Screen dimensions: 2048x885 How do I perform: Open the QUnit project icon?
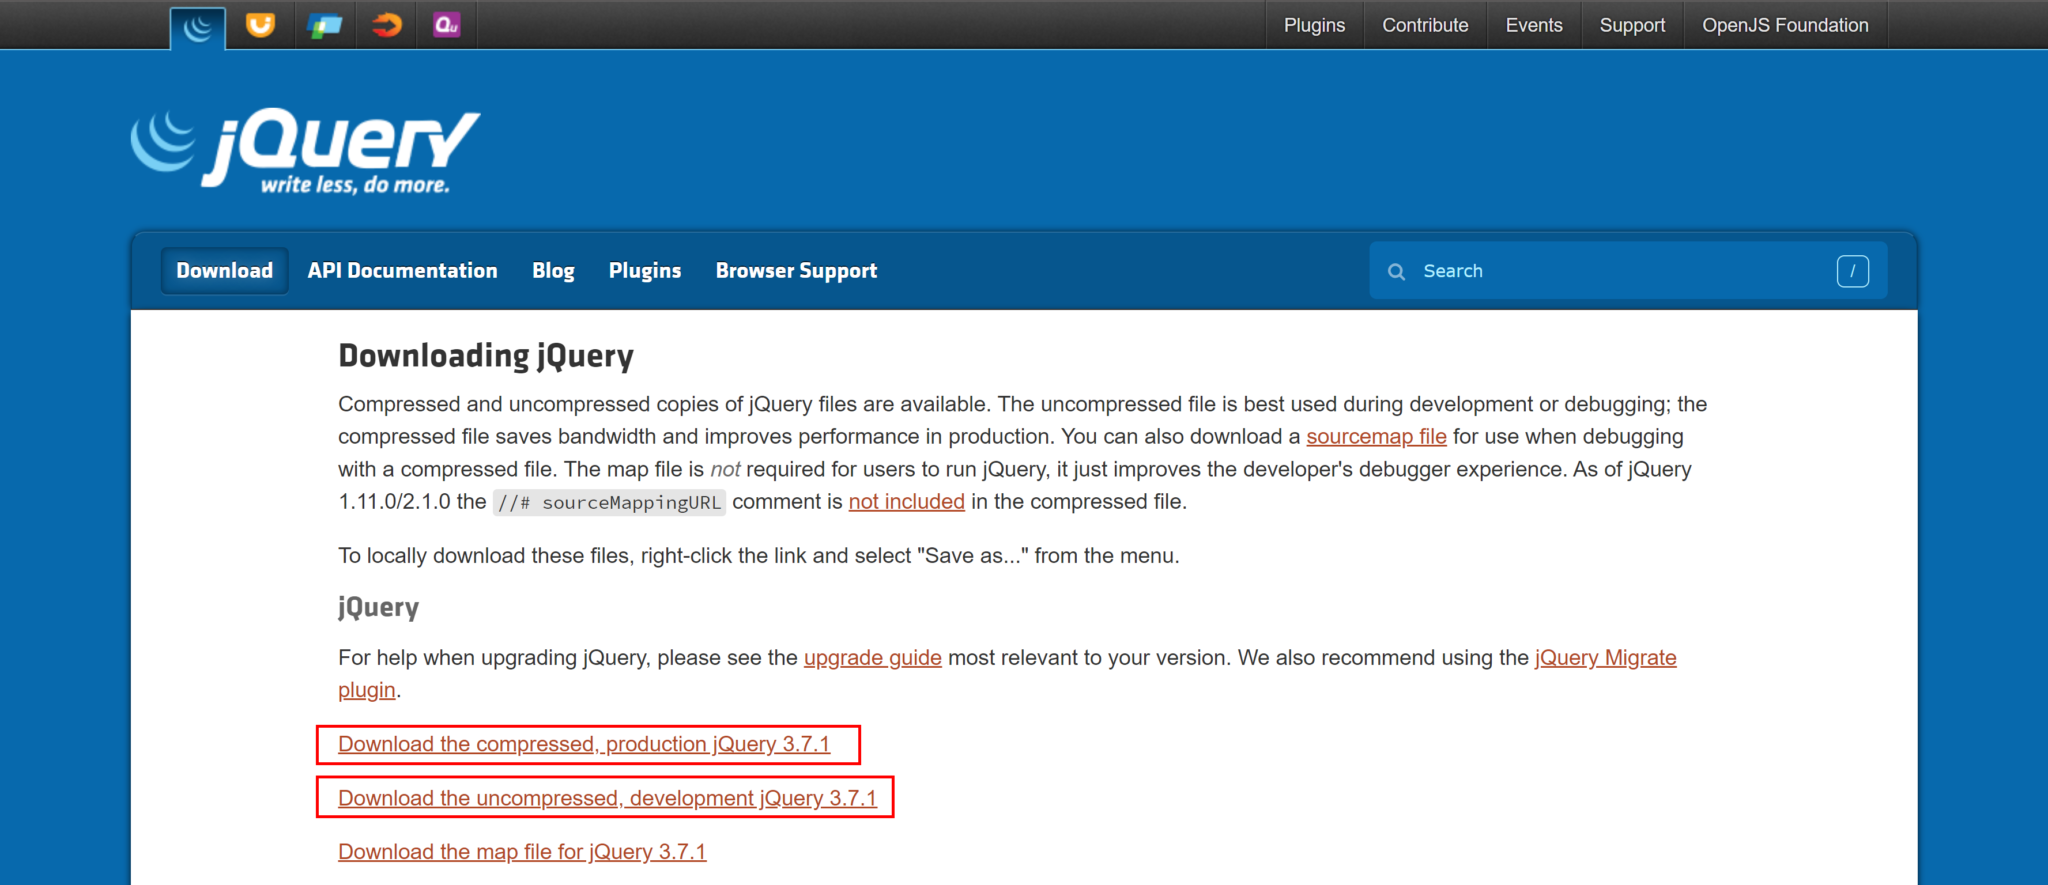pos(447,25)
